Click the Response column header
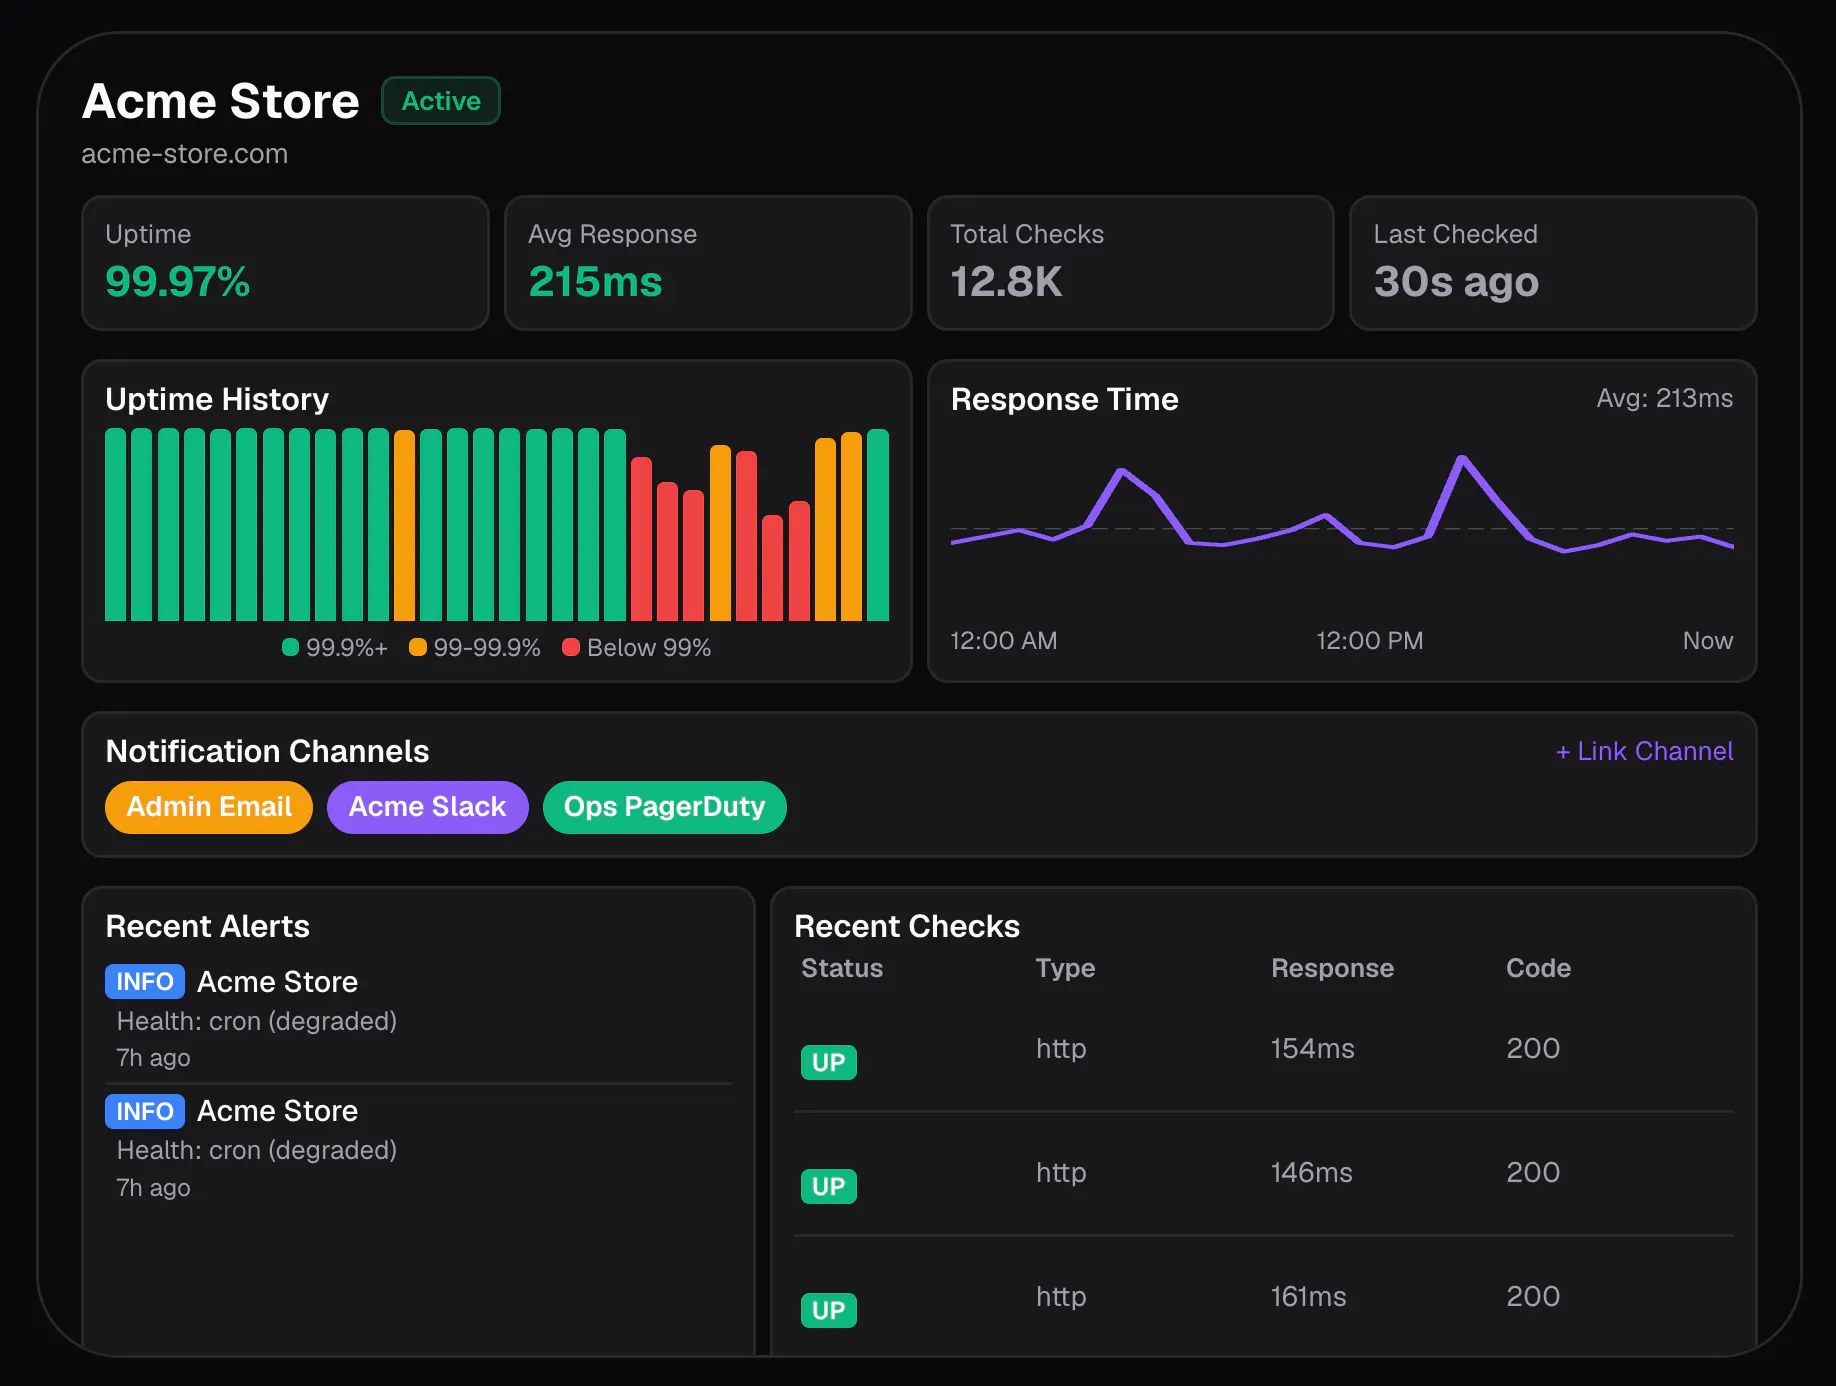1836x1386 pixels. pos(1332,968)
